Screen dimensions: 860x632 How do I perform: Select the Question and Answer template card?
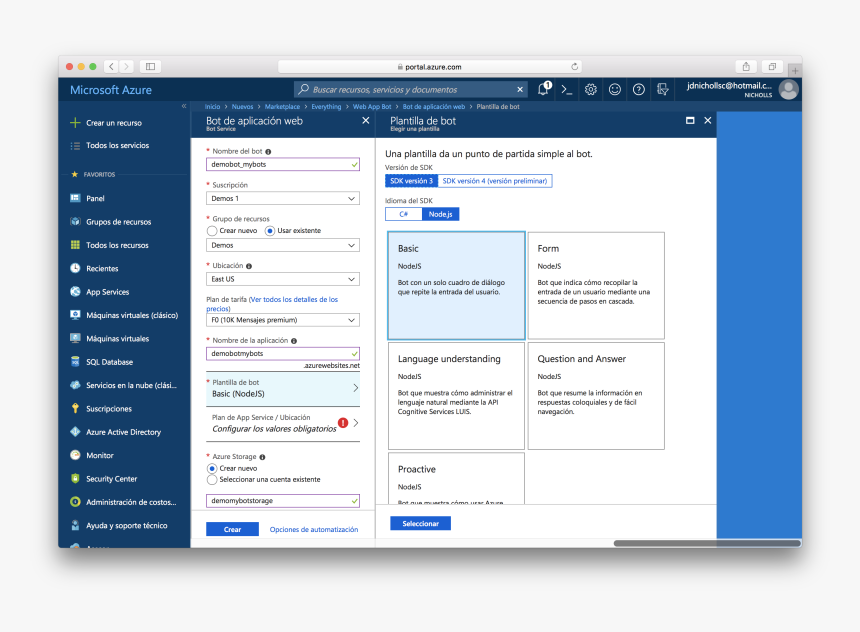(596, 396)
